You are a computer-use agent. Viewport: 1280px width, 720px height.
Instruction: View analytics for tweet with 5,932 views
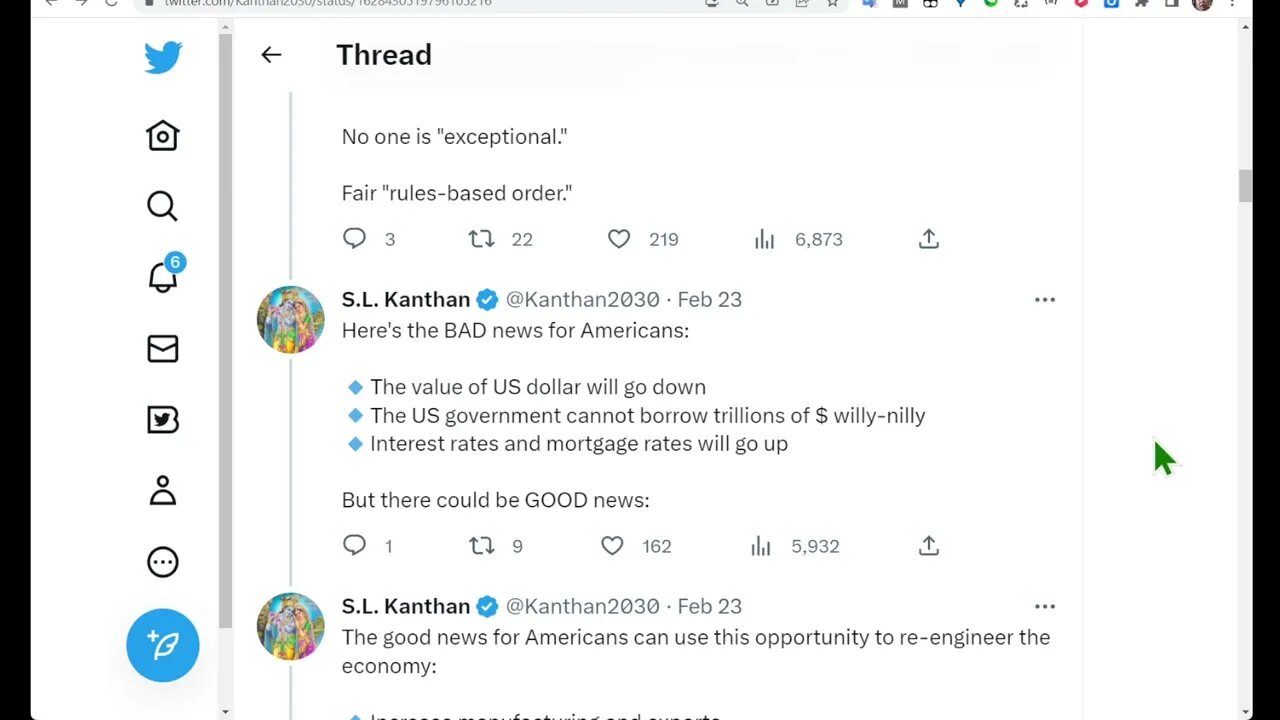(x=761, y=546)
